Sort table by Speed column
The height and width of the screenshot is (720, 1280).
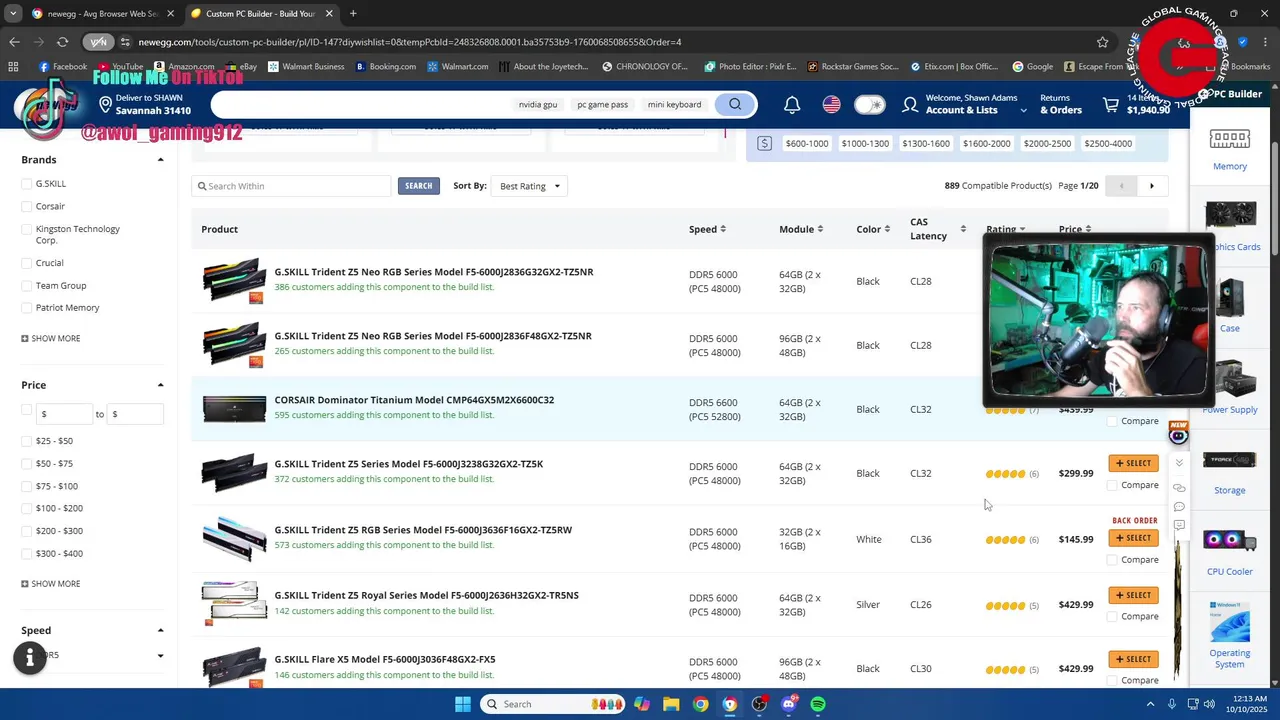(x=707, y=229)
